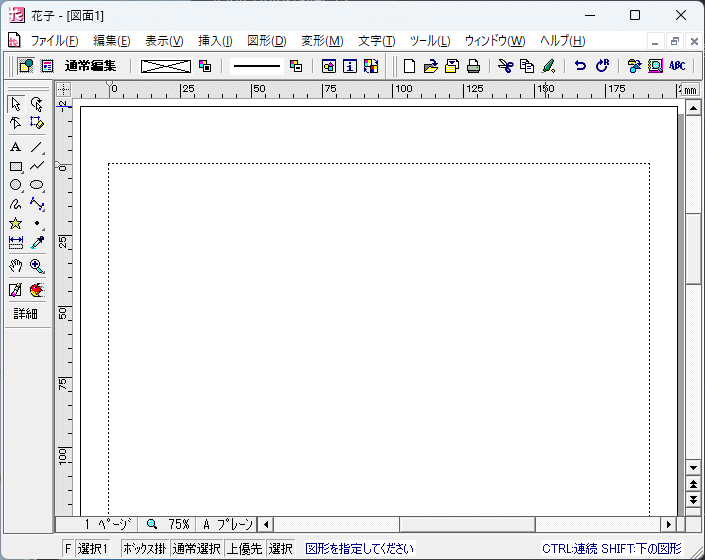
Task: Choose the text (A) tool
Action: coord(16,147)
